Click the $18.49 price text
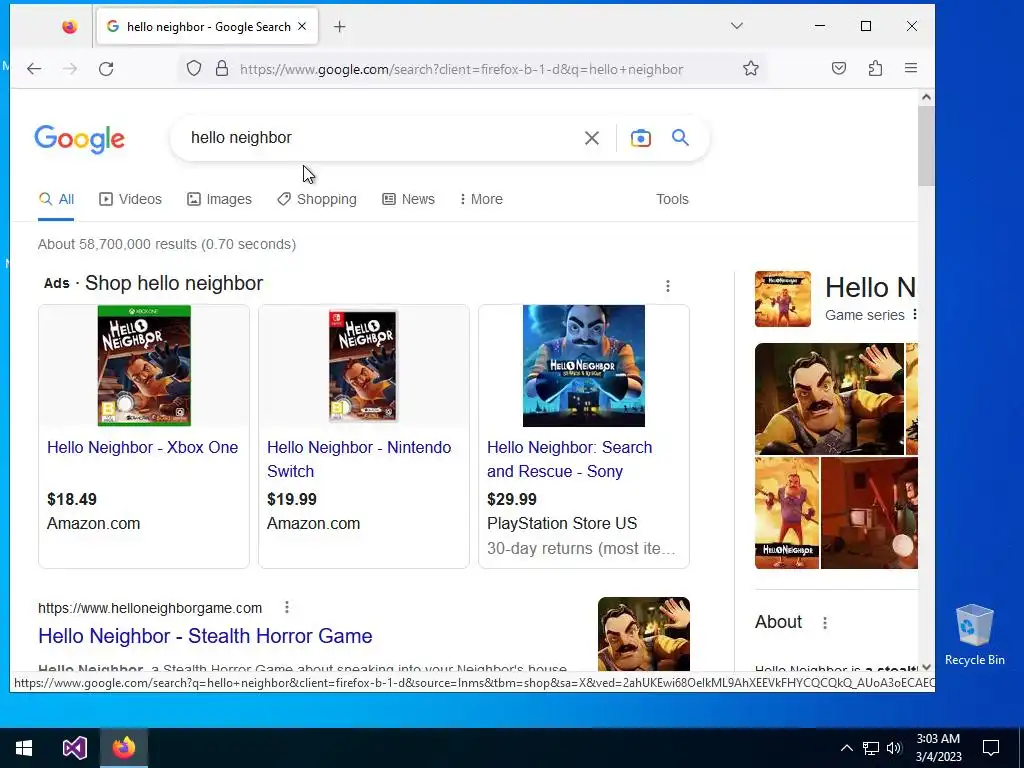This screenshot has width=1024, height=768. pos(72,500)
